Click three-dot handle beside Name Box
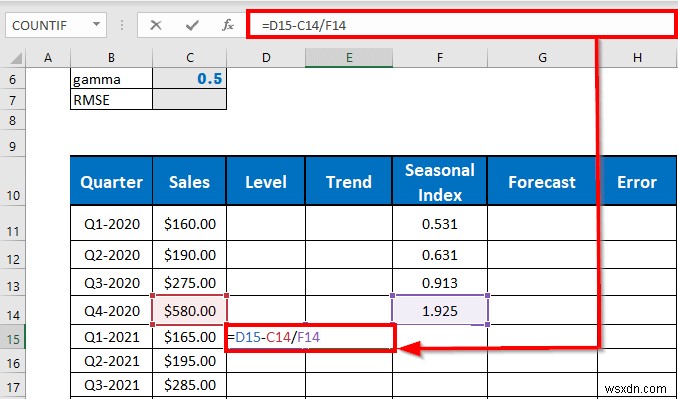 click(122, 26)
